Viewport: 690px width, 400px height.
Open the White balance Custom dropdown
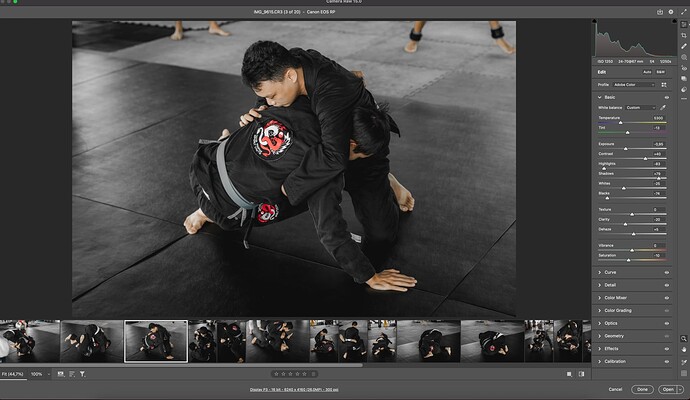pos(640,107)
